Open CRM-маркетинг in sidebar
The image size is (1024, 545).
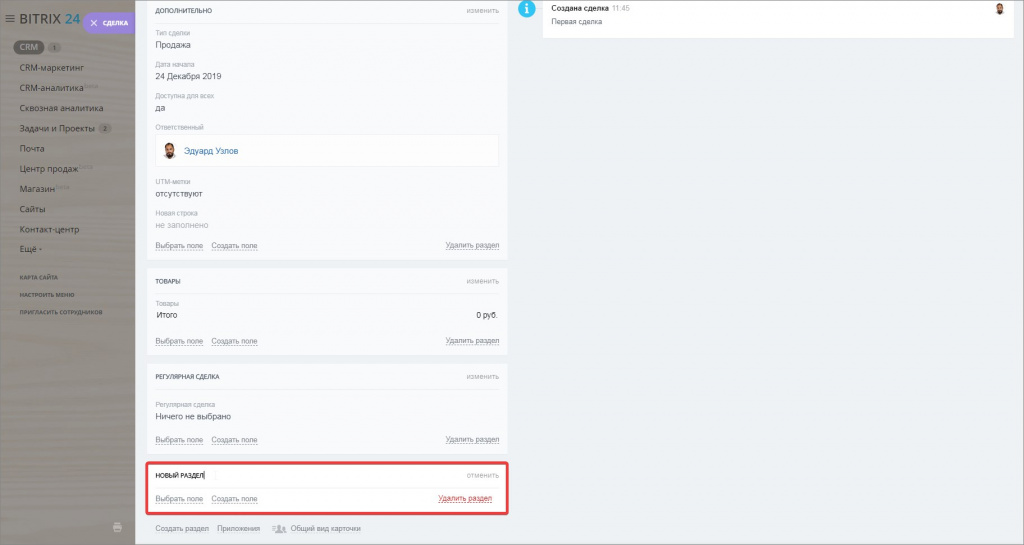click(52, 67)
